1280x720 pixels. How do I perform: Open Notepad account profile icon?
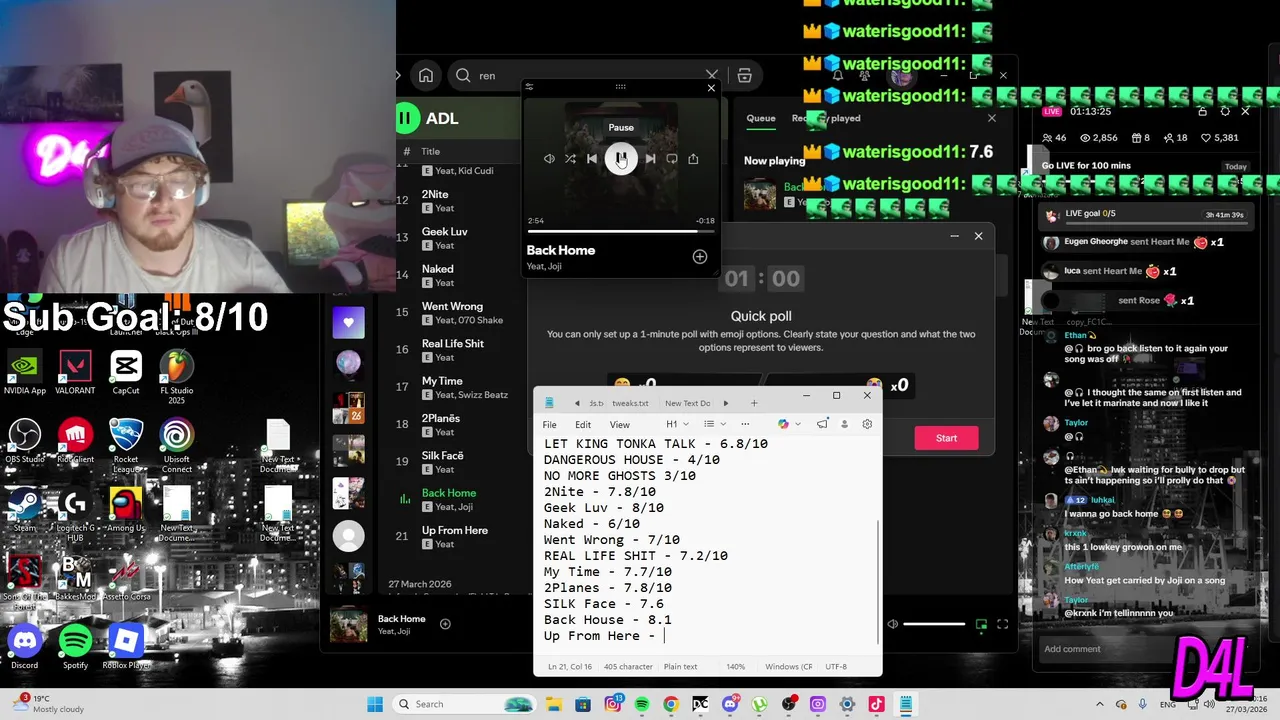click(x=844, y=424)
